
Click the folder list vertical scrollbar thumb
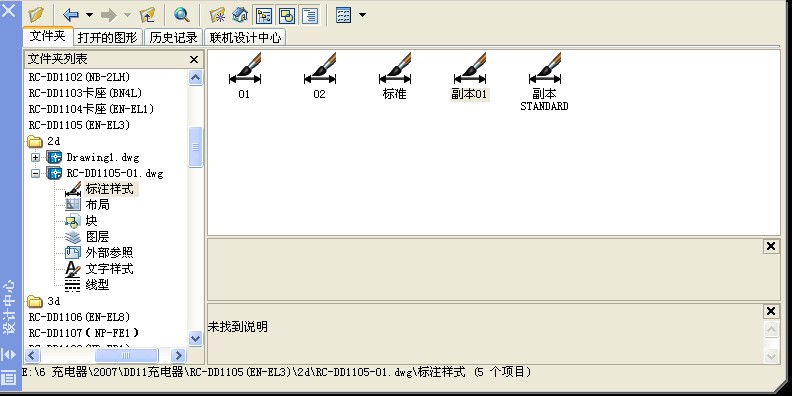coord(195,147)
